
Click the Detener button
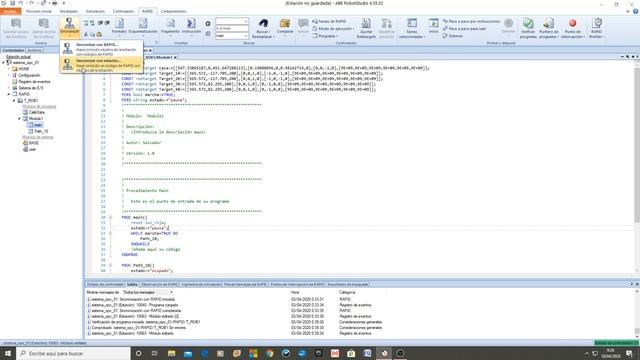[453, 36]
